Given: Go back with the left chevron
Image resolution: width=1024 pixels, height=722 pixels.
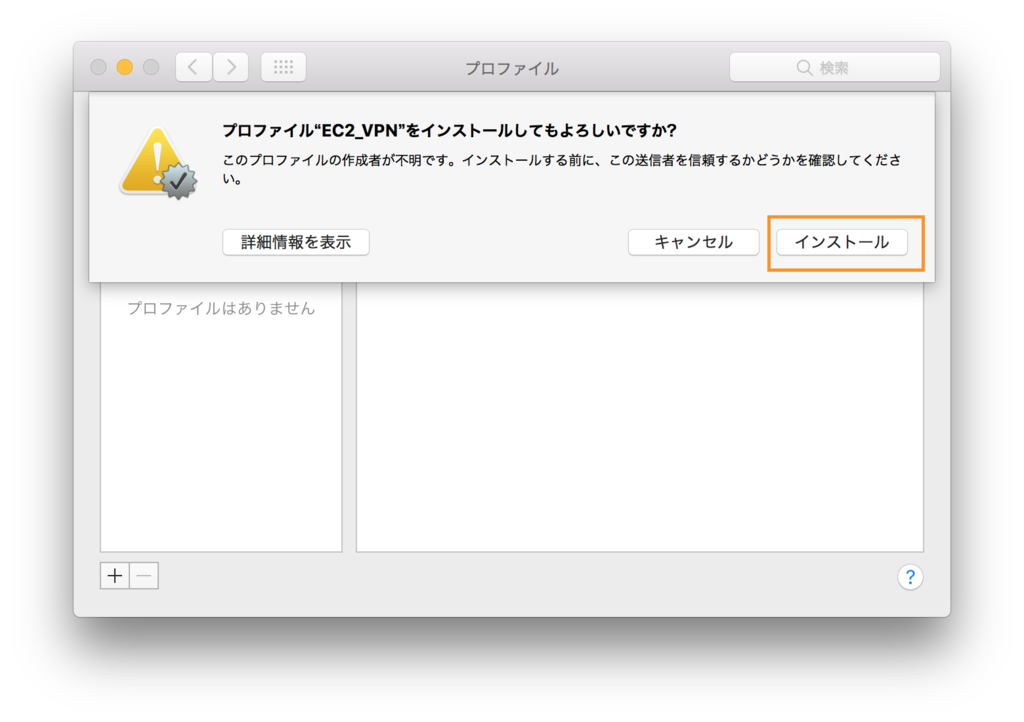Looking at the screenshot, I should coord(193,67).
